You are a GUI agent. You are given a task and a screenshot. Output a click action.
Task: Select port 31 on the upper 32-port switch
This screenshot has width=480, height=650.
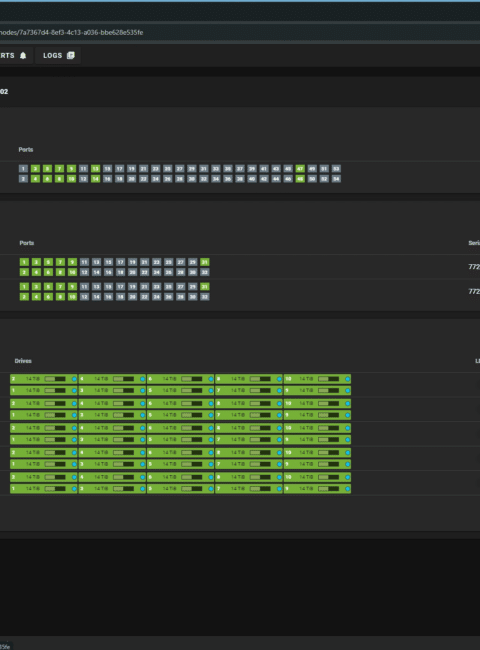[204, 262]
